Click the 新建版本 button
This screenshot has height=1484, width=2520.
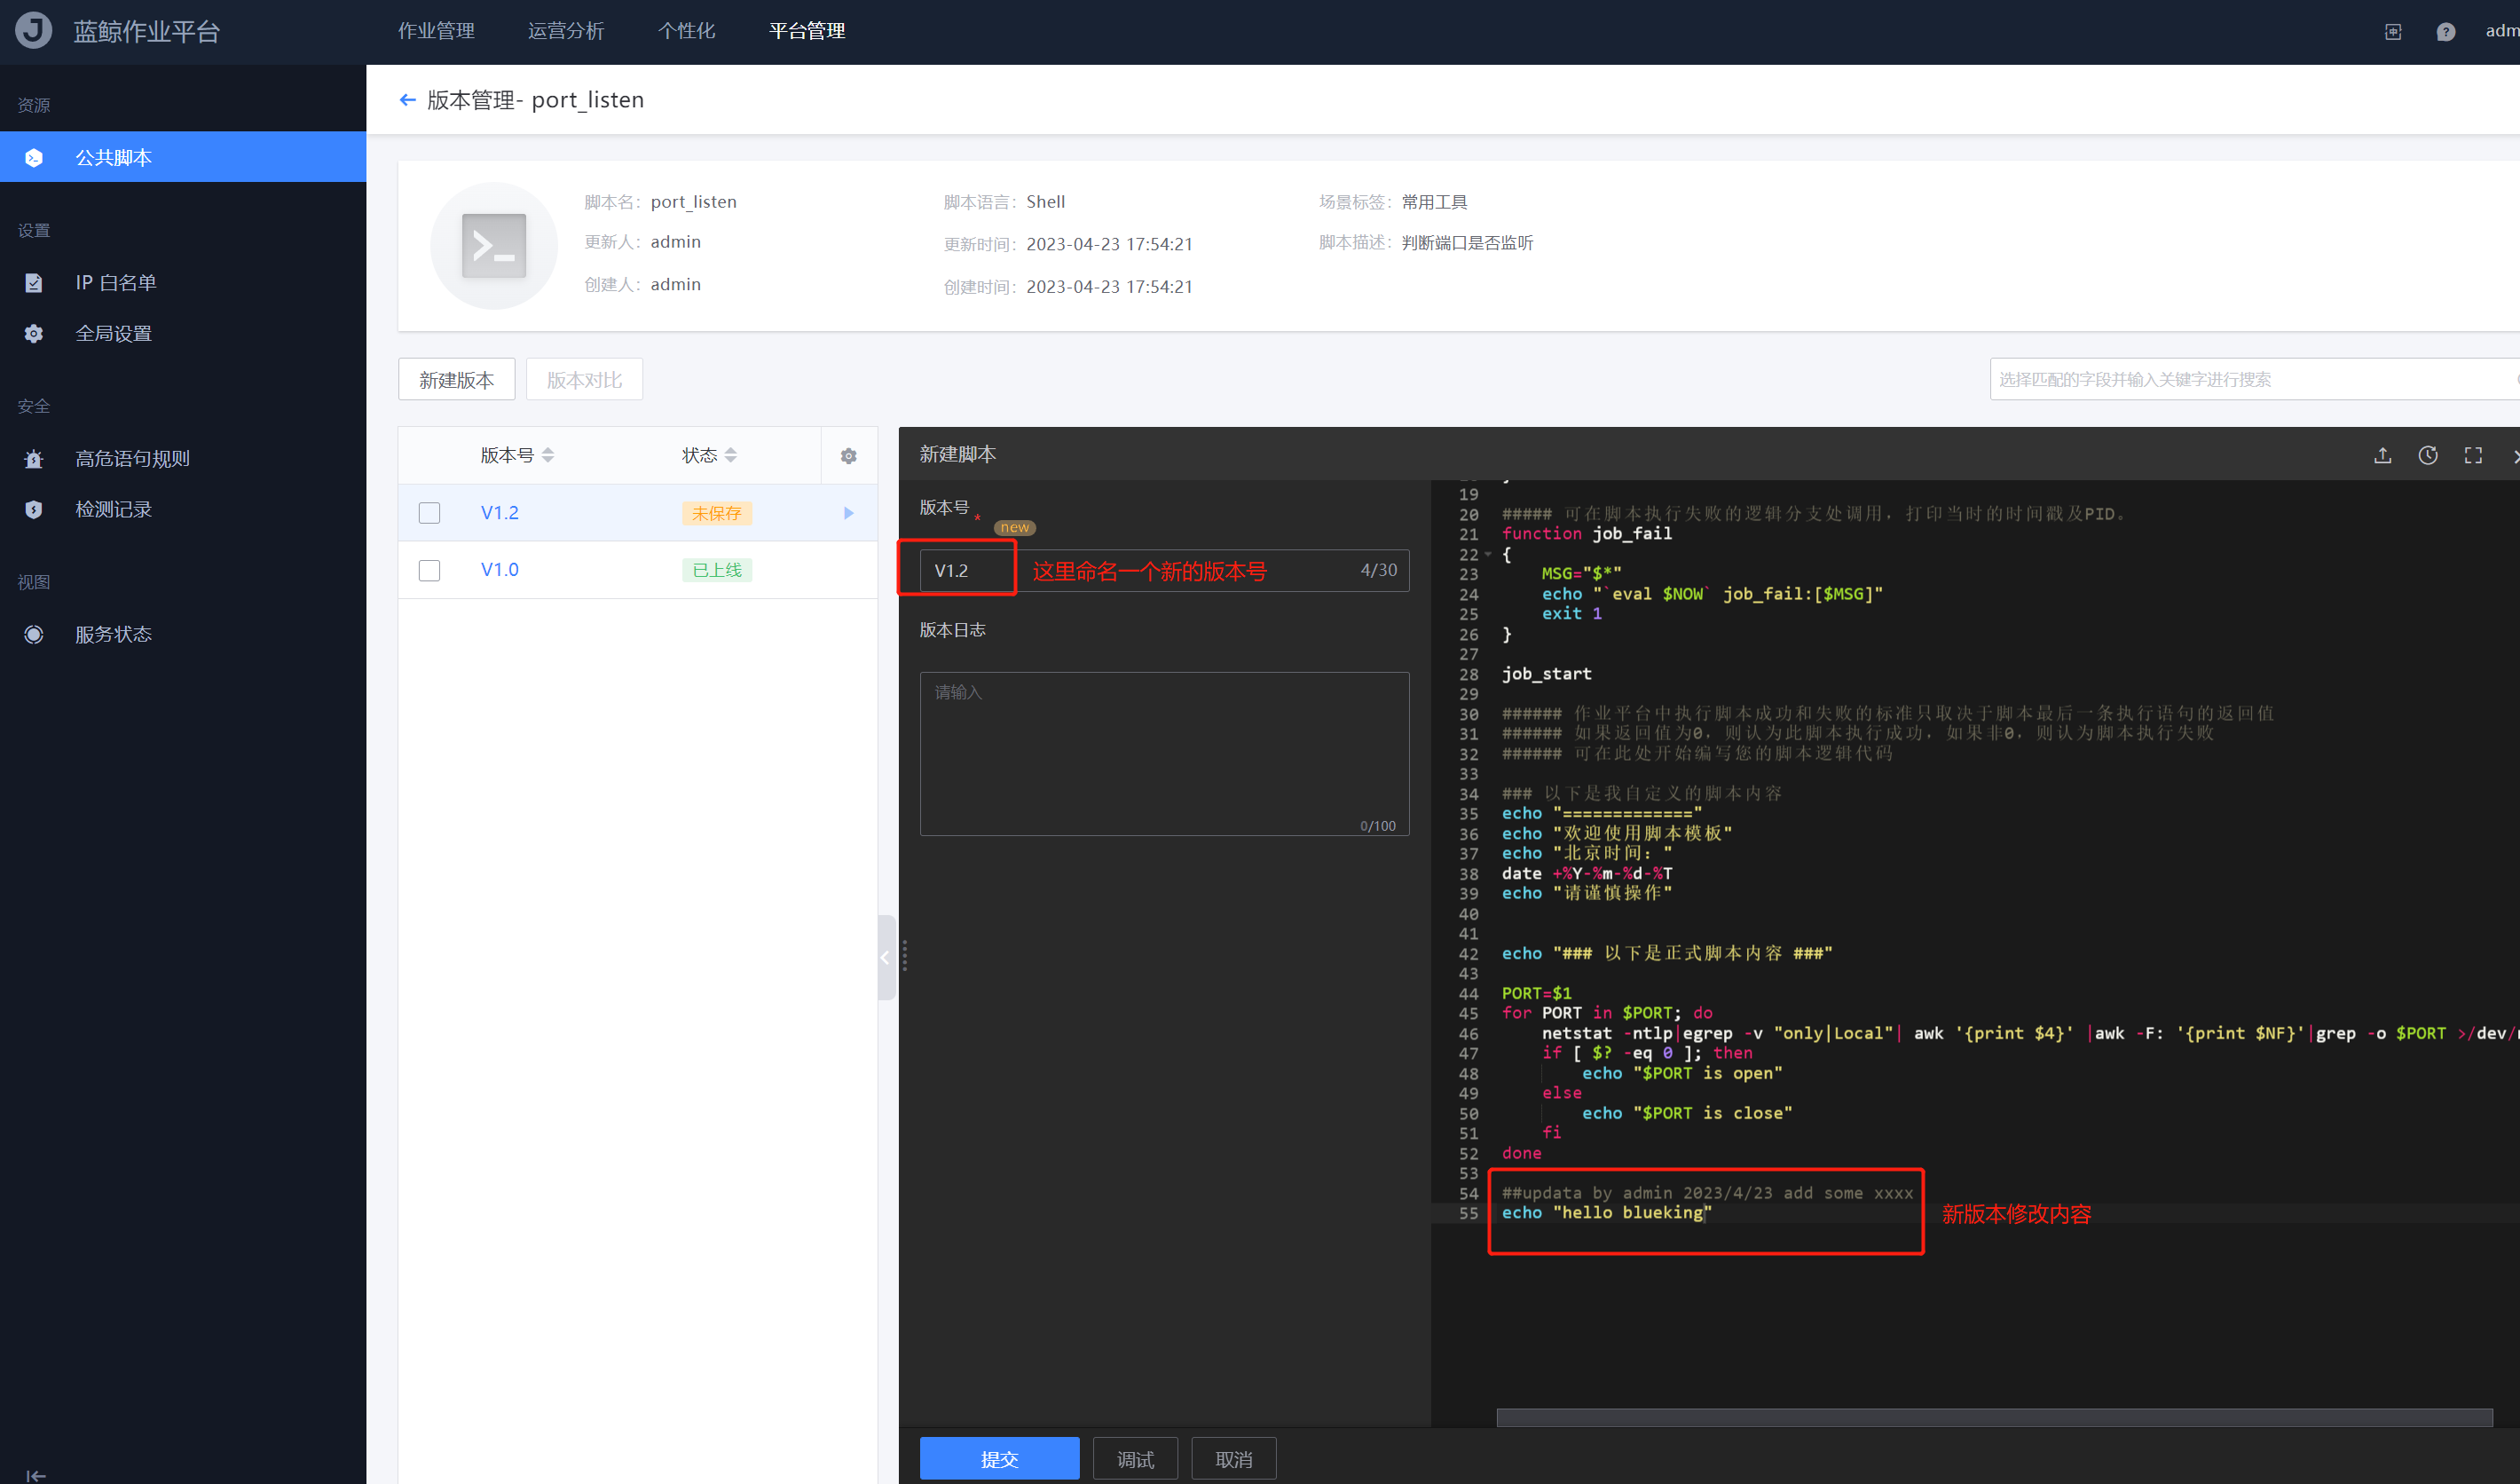pyautogui.click(x=457, y=380)
